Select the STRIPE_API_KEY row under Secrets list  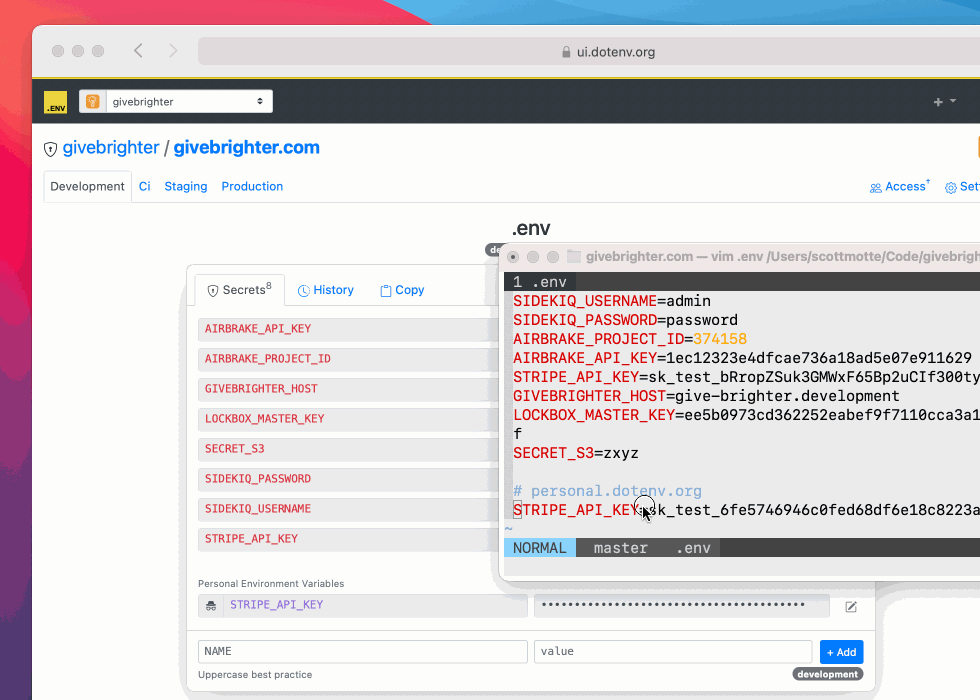(348, 539)
